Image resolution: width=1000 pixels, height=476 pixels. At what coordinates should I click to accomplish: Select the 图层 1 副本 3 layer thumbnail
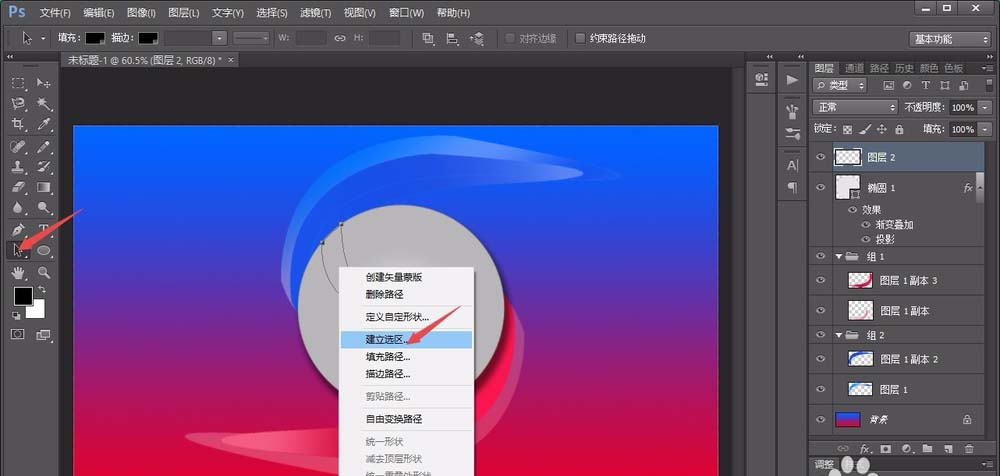click(860, 281)
